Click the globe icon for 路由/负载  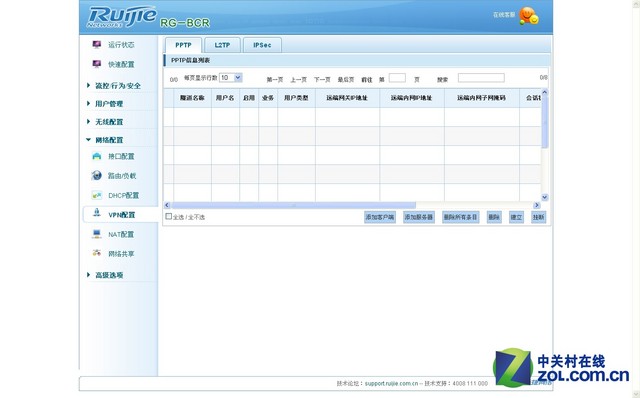click(x=97, y=175)
